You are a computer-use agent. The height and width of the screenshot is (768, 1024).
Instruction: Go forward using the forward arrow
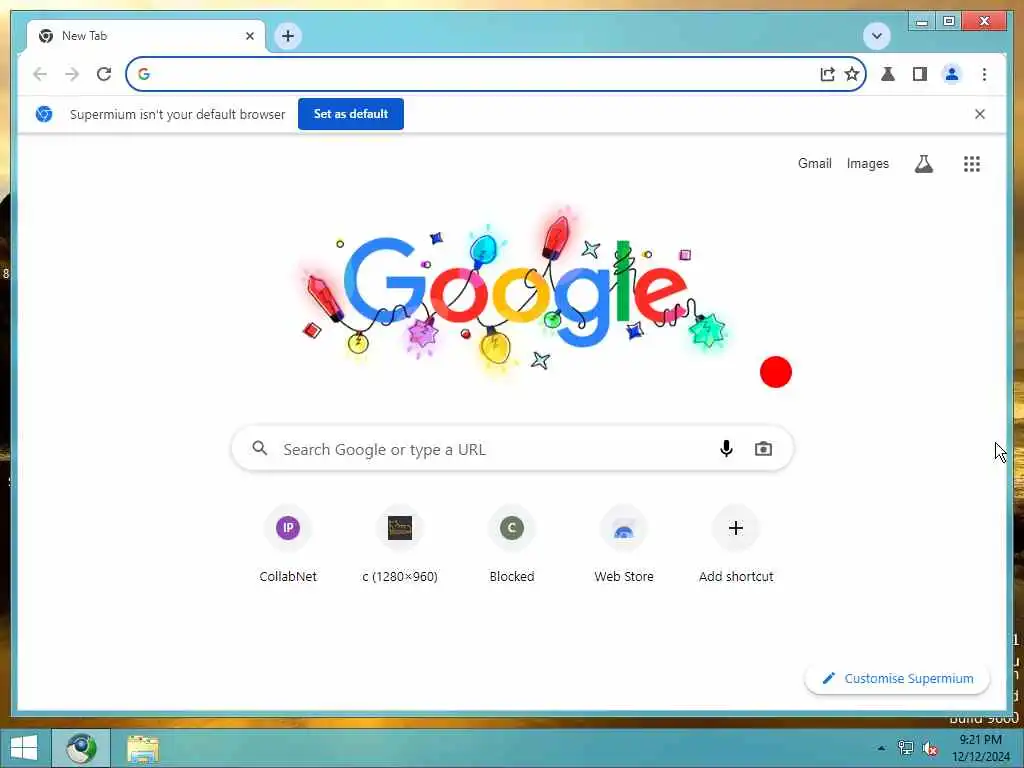(x=72, y=74)
